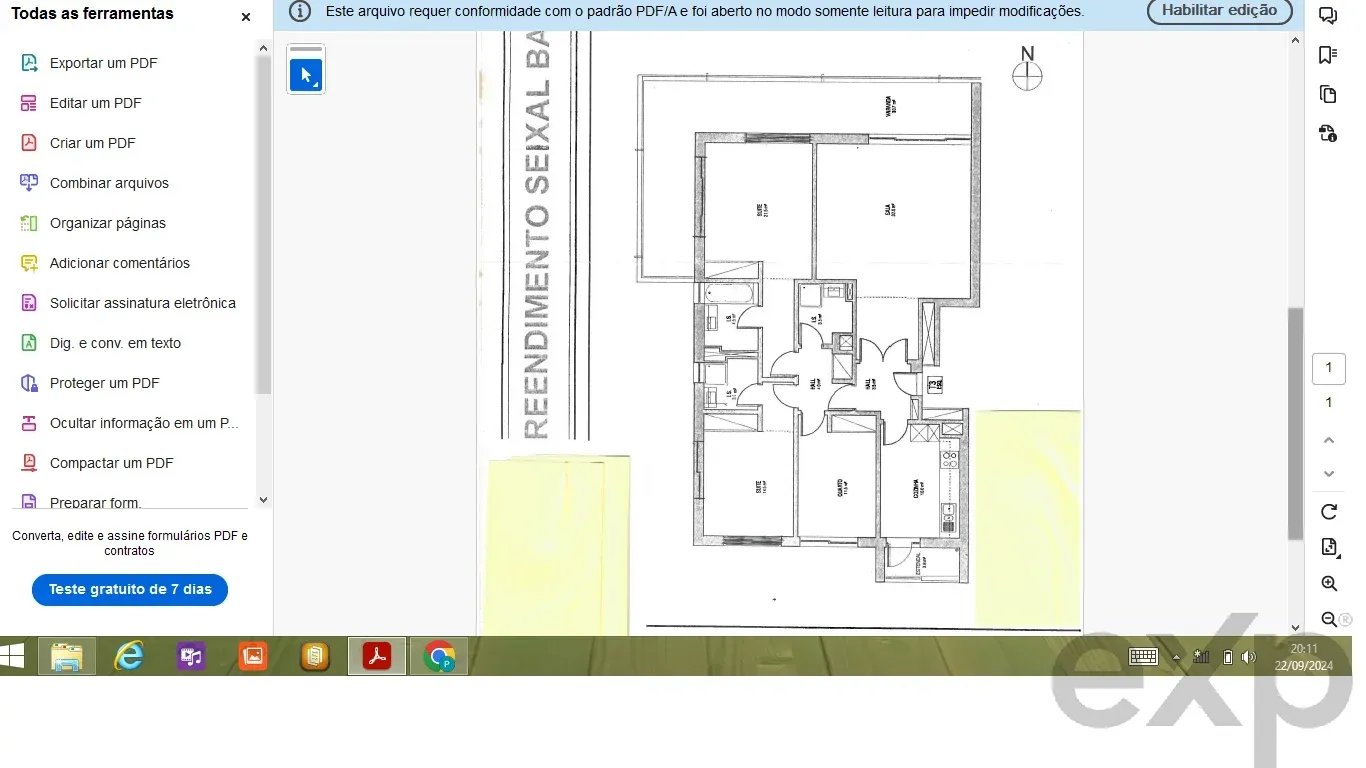The image size is (1366, 768).
Task: Click the tools panel scroll-up arrow
Action: (x=264, y=47)
